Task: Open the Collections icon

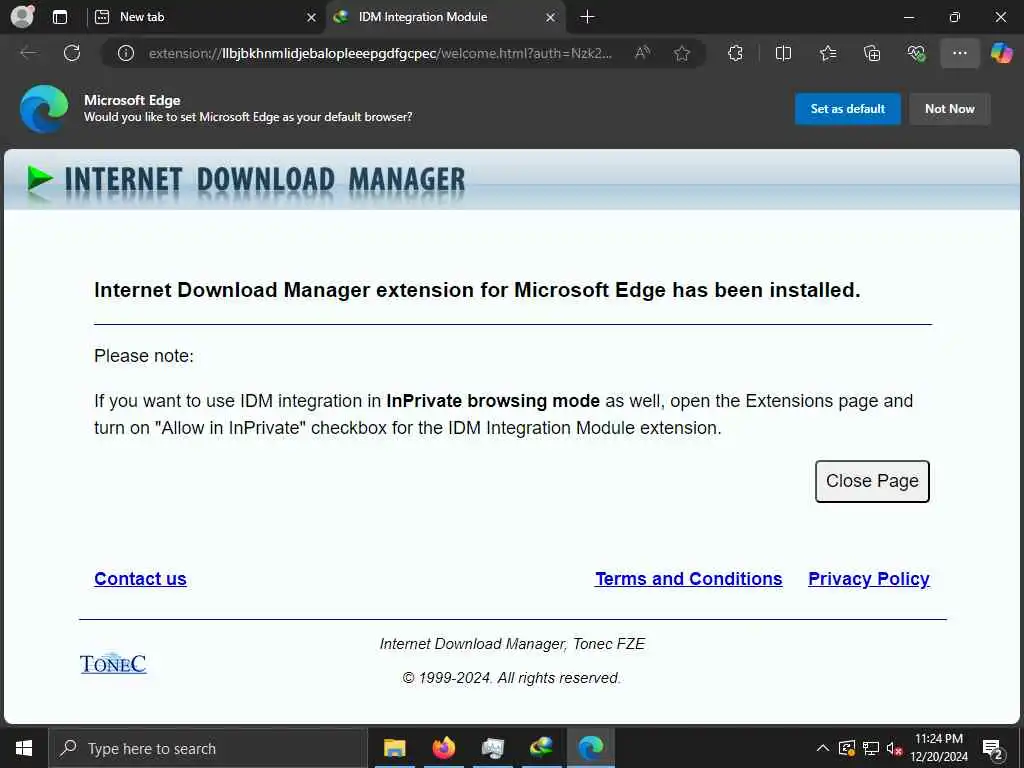Action: 872,53
